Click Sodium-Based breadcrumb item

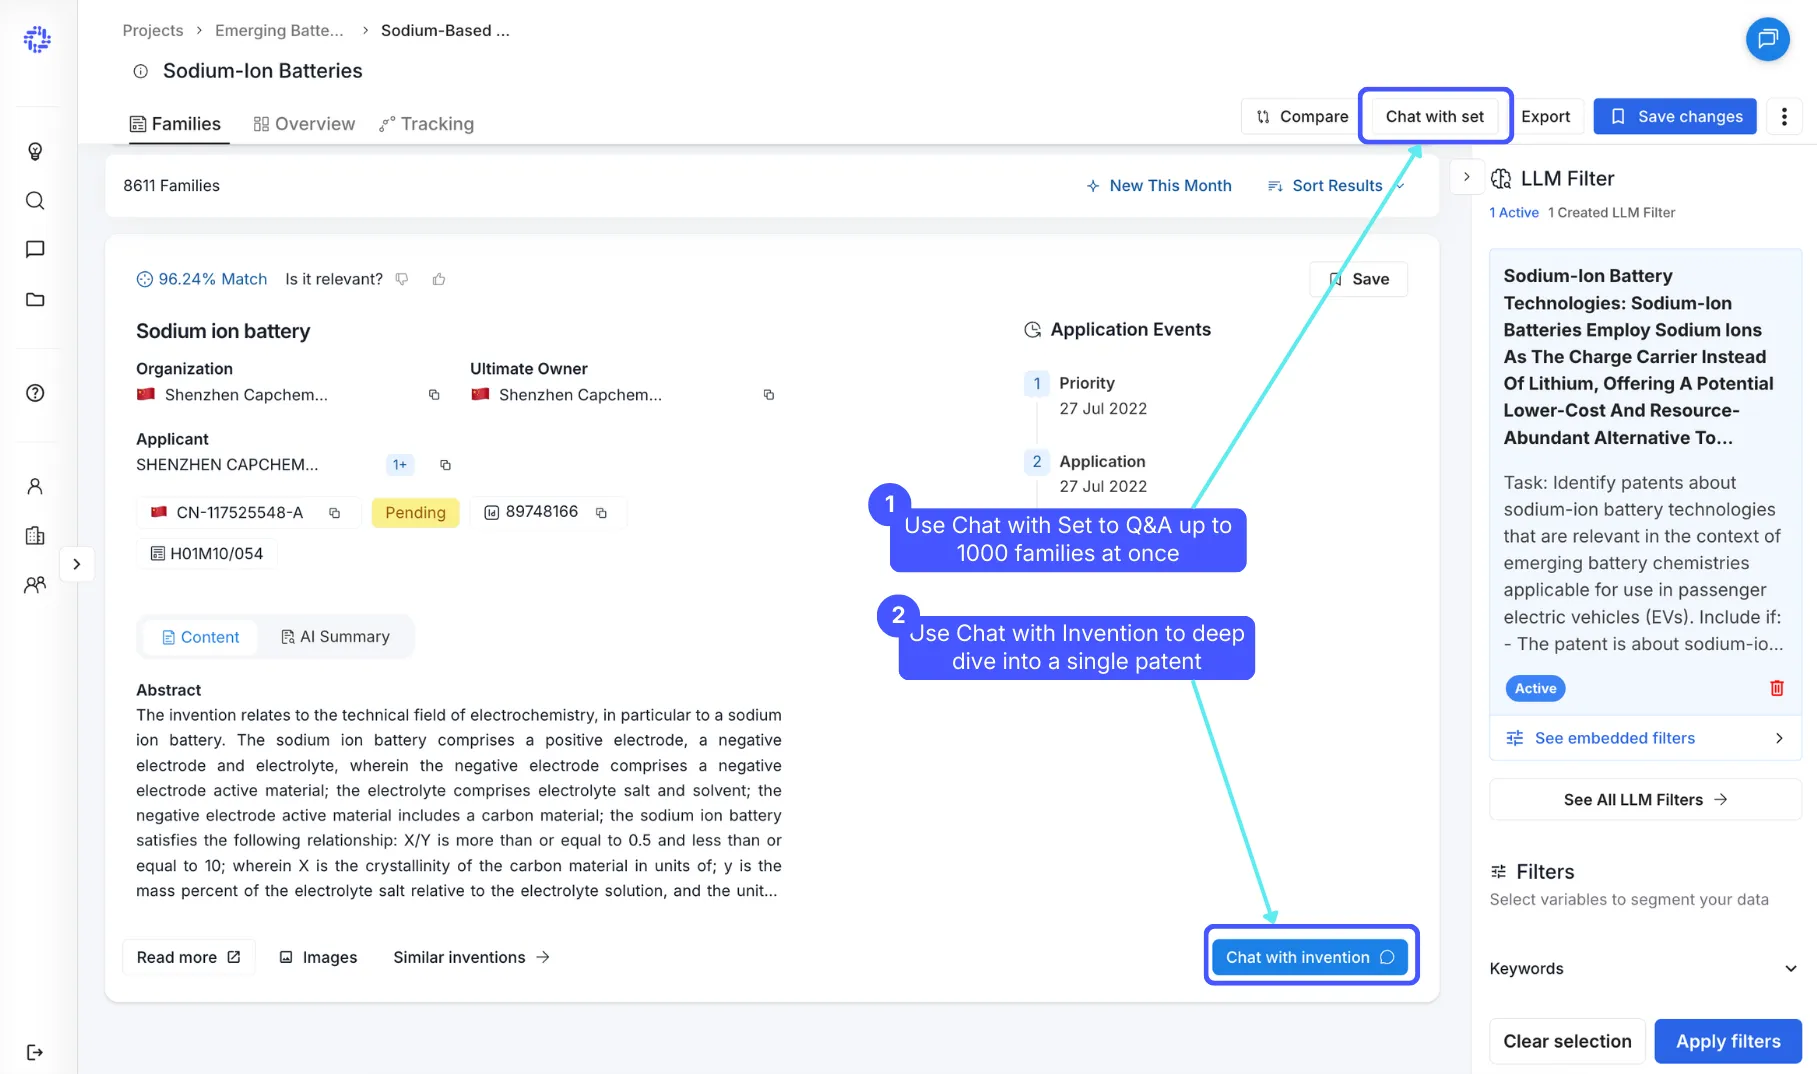[x=445, y=31]
